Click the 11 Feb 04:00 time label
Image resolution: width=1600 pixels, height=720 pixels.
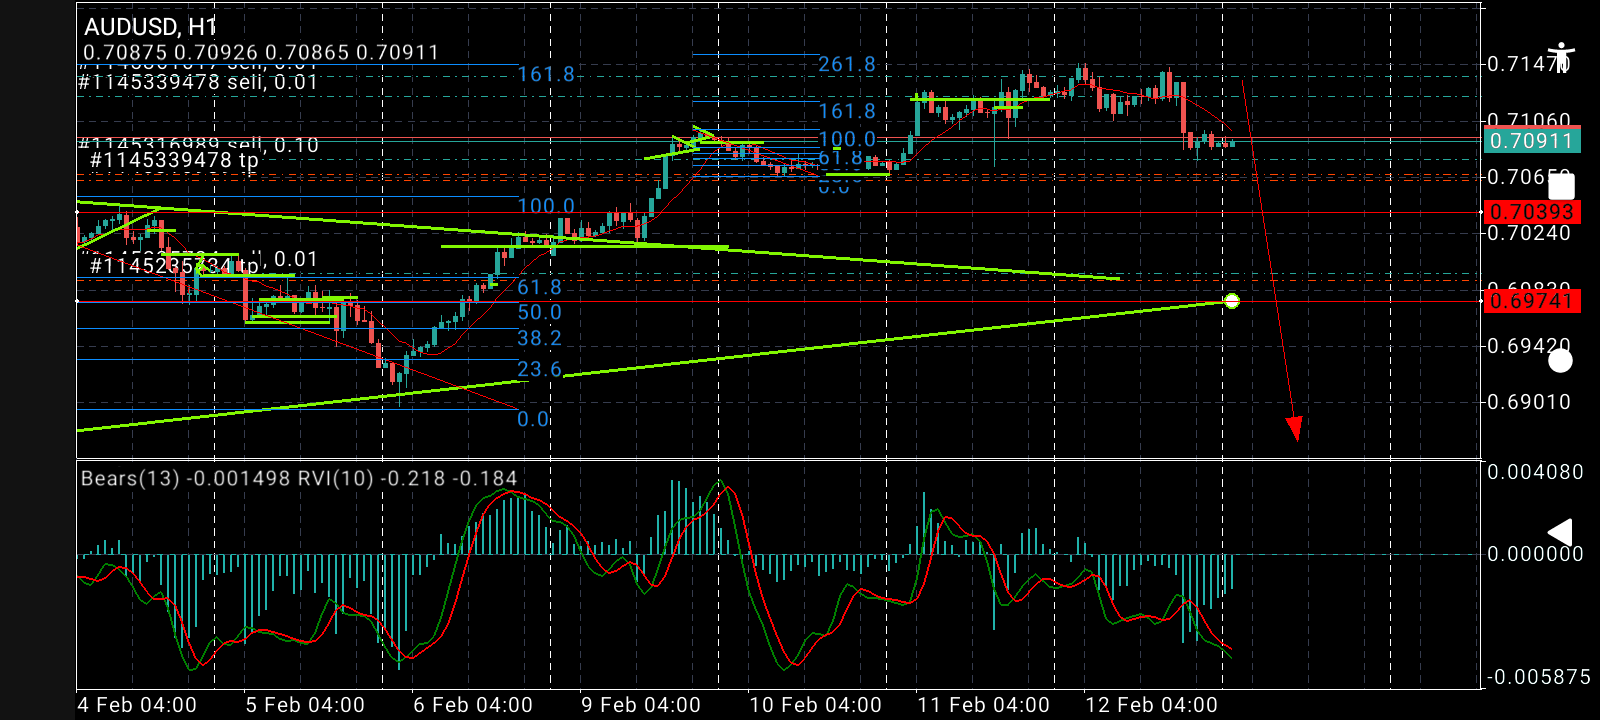984,705
